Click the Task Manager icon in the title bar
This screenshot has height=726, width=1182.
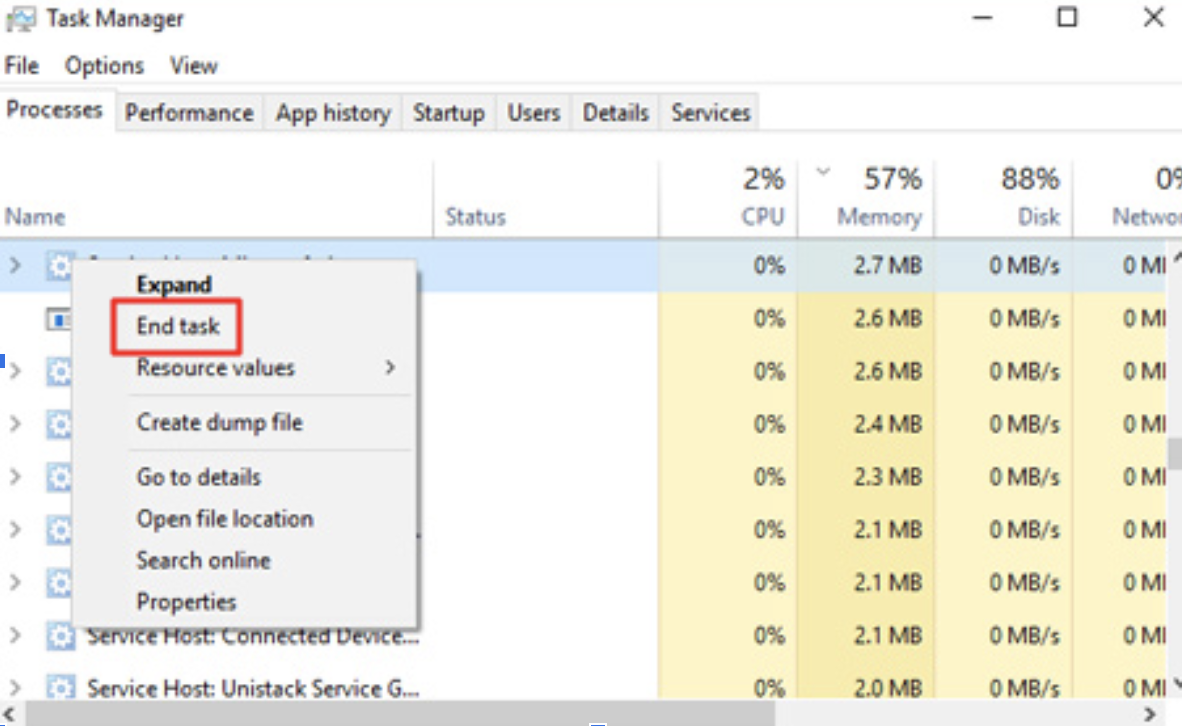coord(21,18)
